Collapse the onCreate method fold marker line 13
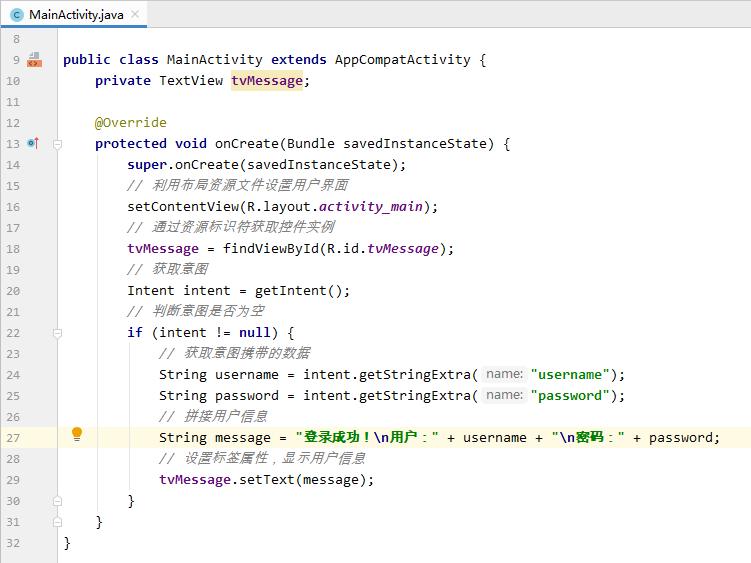This screenshot has width=751, height=563. [57, 144]
